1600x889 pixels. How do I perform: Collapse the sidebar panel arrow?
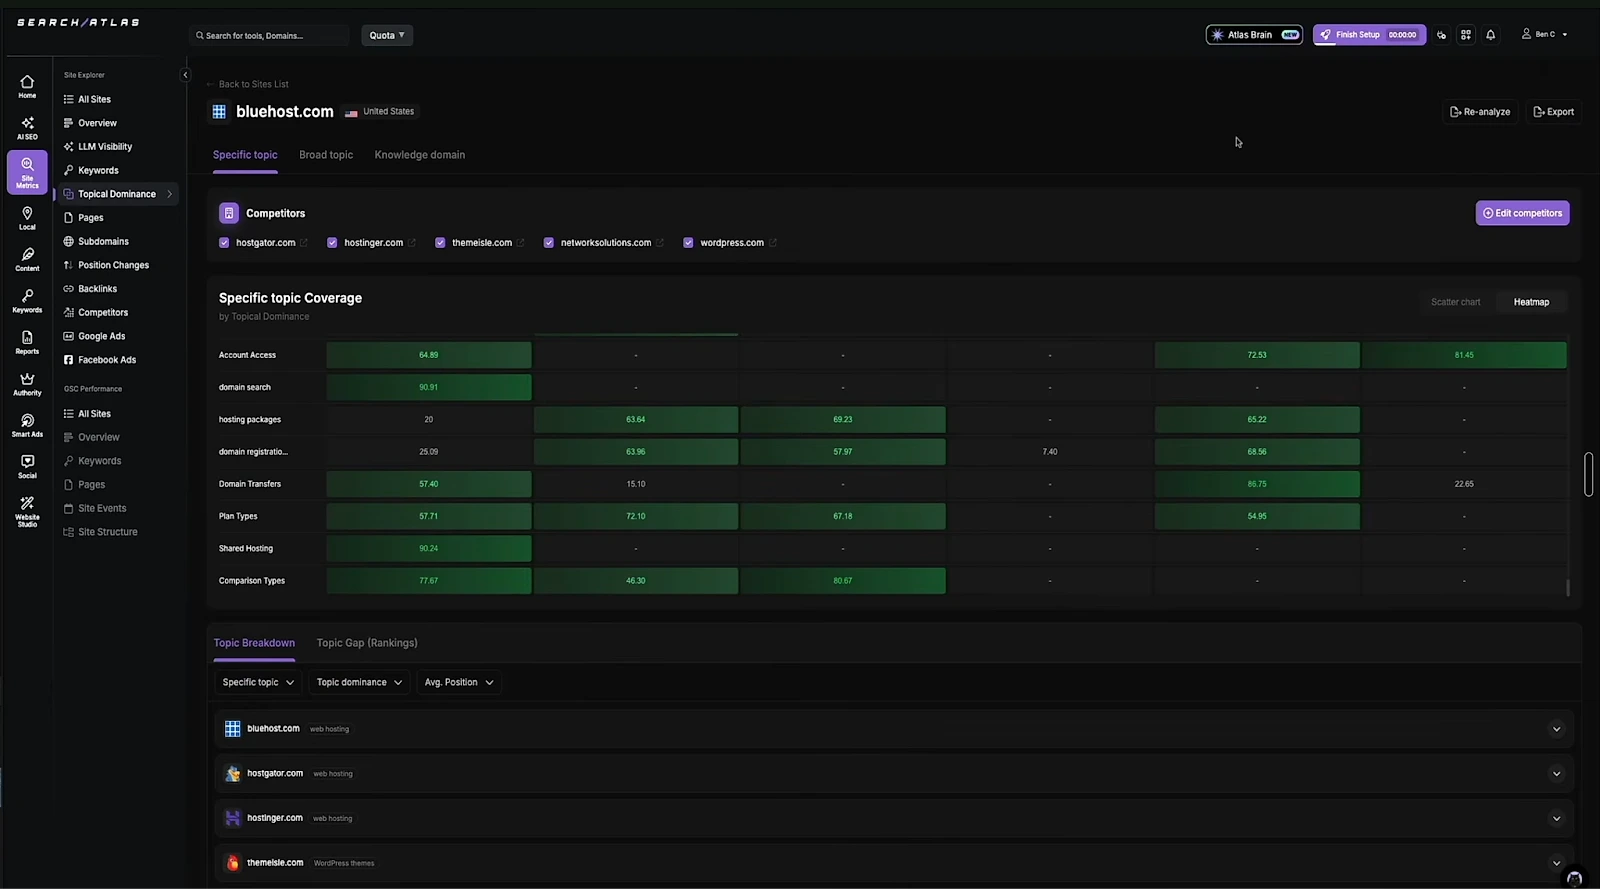click(x=185, y=75)
